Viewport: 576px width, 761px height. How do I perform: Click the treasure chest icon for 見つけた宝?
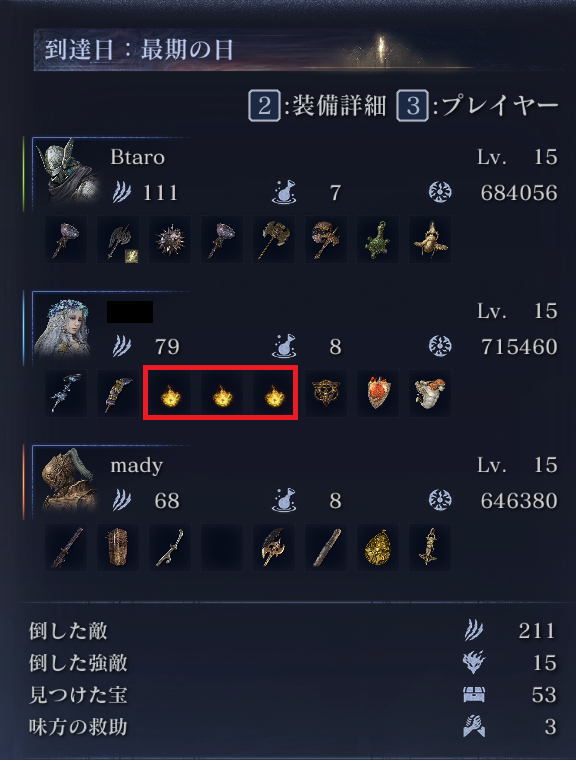(474, 695)
